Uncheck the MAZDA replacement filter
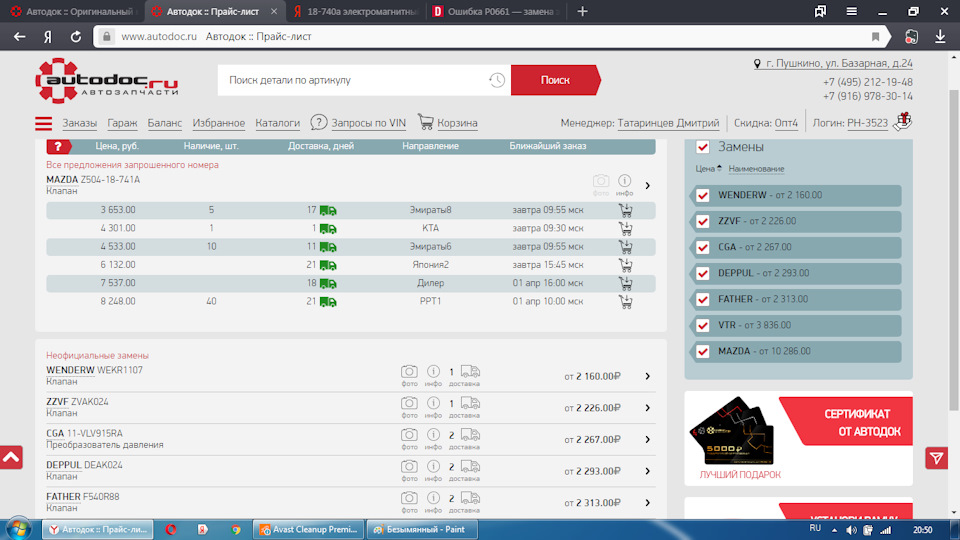Screen dimensions: 960x540 point(703,351)
